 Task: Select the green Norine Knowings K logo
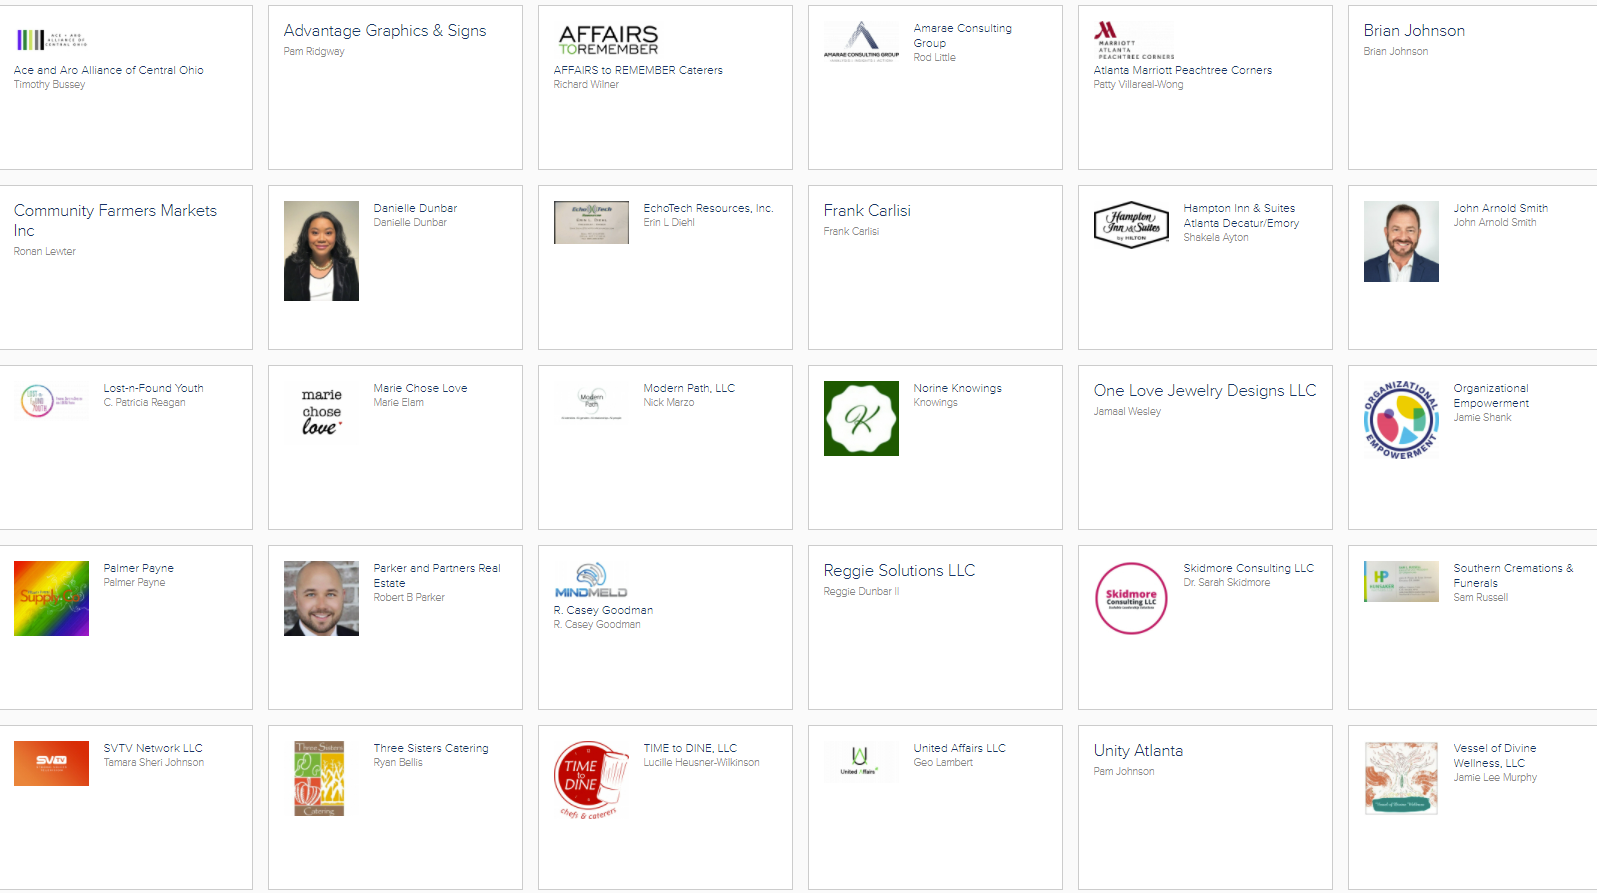861,418
